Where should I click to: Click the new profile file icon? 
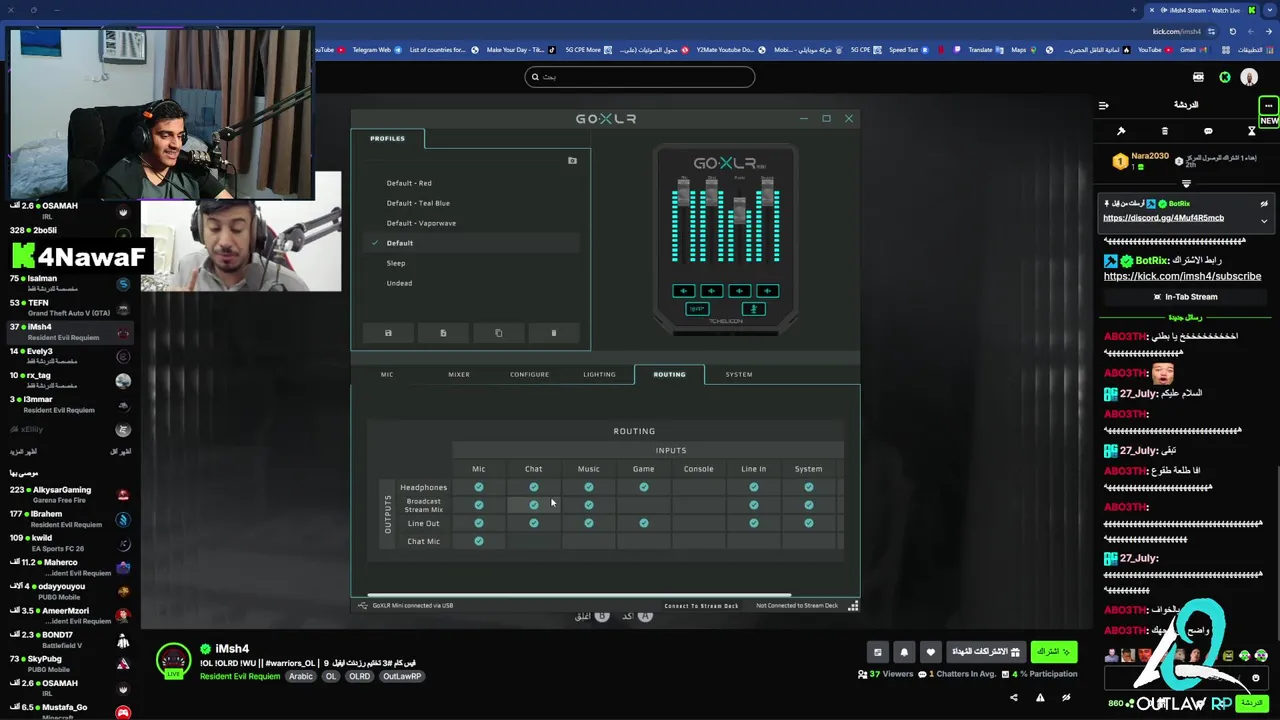443,333
